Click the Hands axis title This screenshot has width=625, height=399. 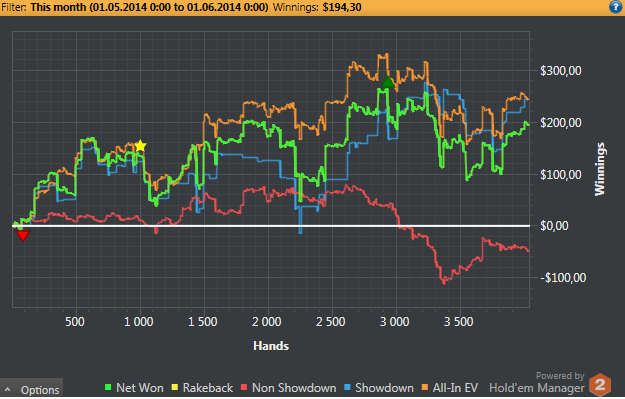pos(271,346)
